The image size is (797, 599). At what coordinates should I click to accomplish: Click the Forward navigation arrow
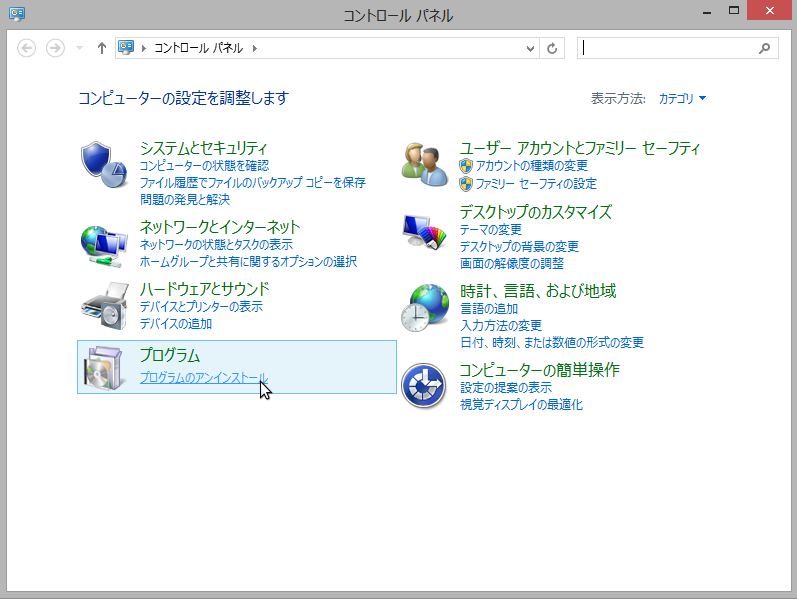[55, 48]
